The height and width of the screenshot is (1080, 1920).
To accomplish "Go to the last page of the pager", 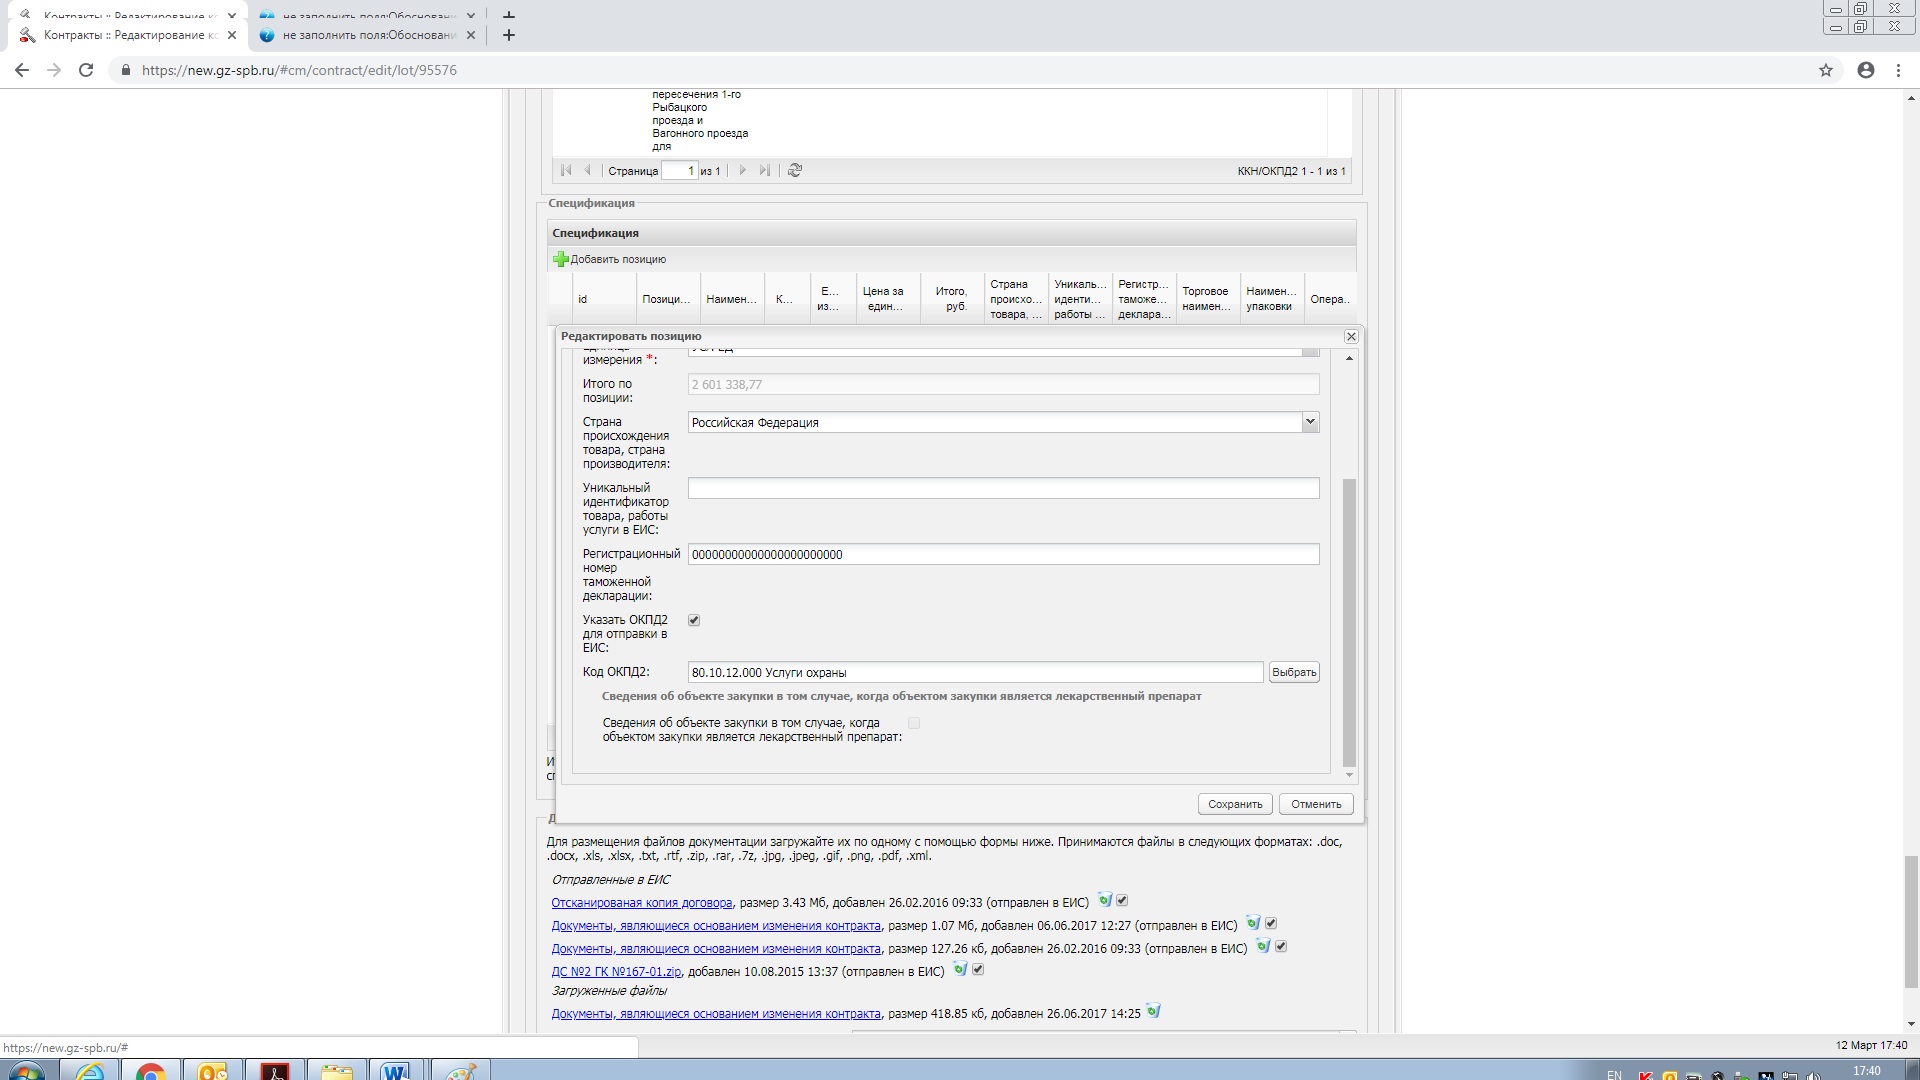I will tap(765, 171).
